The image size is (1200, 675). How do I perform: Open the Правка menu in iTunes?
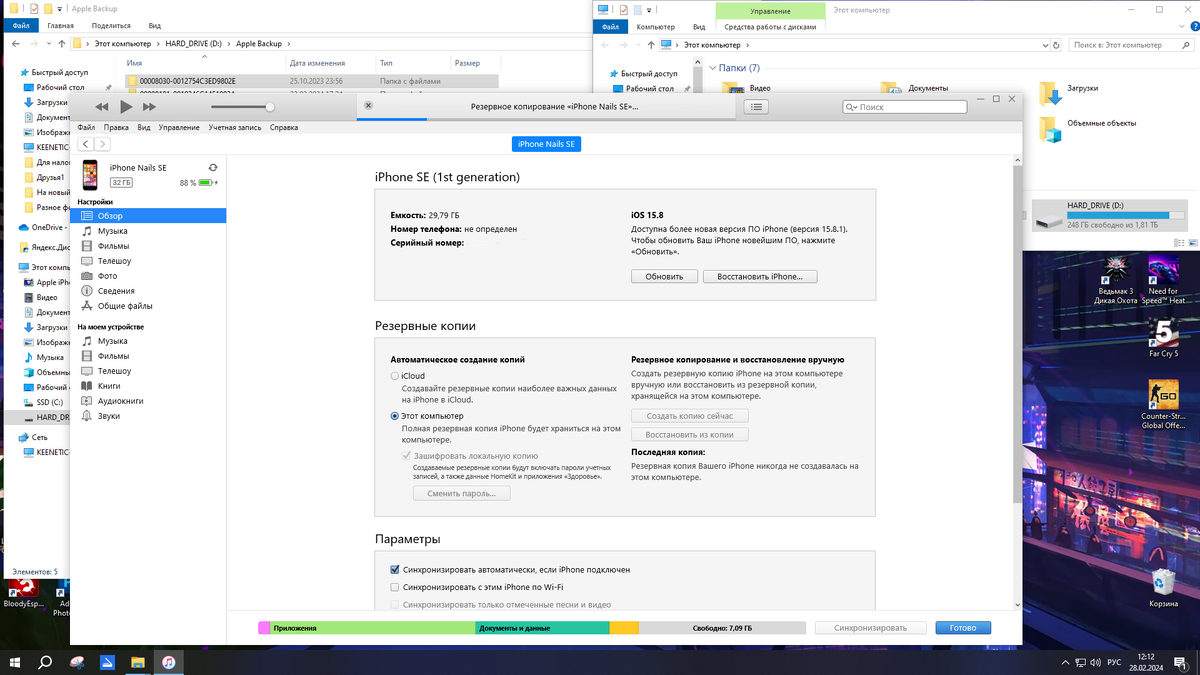116,127
